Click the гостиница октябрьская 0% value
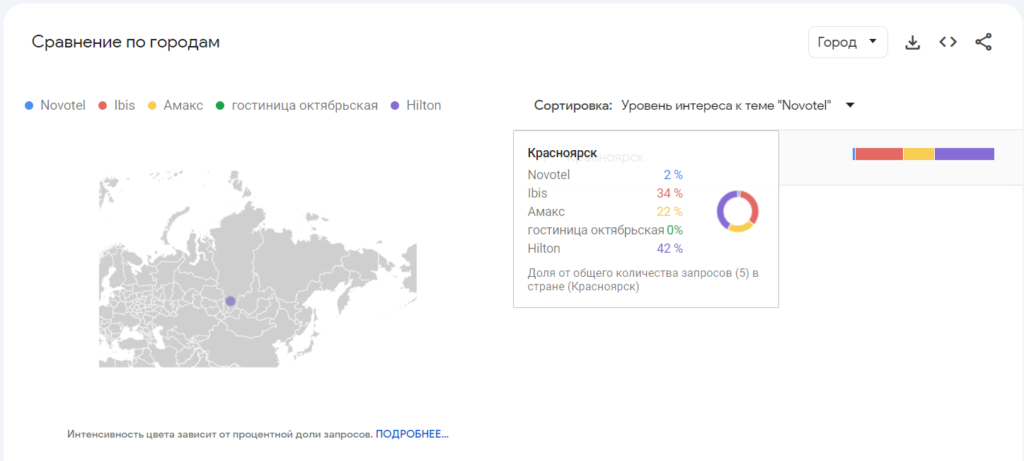Image resolution: width=1024 pixels, height=461 pixels. tap(675, 230)
